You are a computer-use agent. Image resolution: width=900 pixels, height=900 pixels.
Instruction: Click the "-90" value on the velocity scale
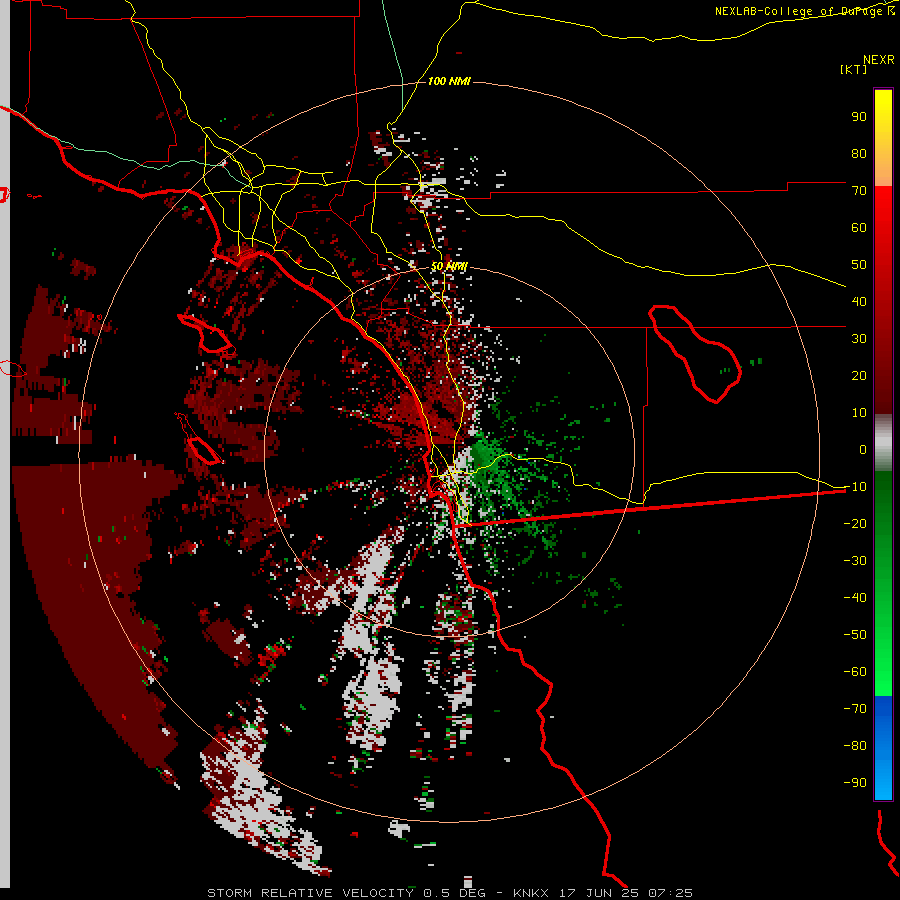click(x=855, y=783)
